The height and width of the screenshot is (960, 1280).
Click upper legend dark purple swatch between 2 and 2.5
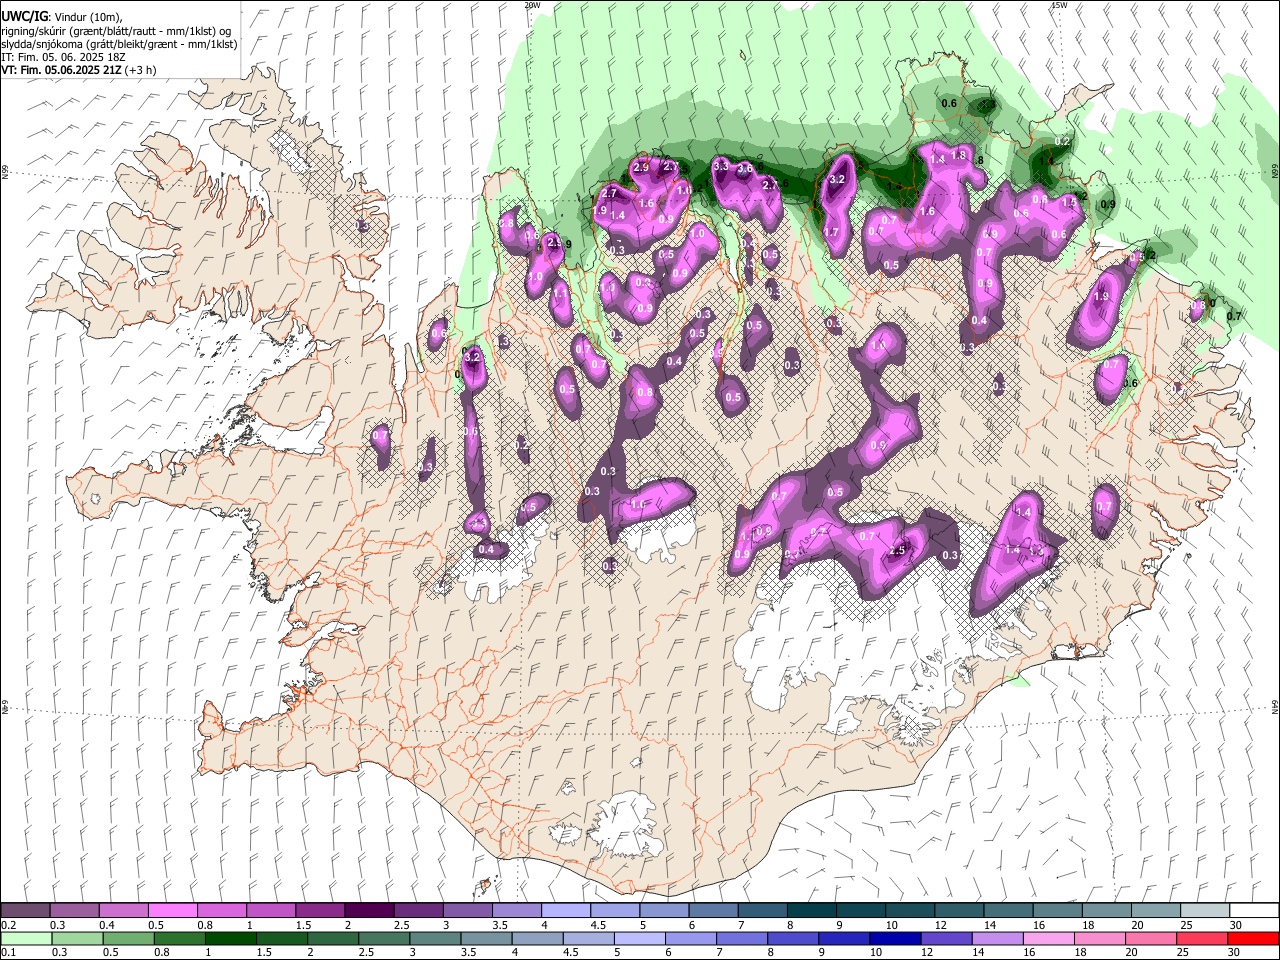click(369, 910)
